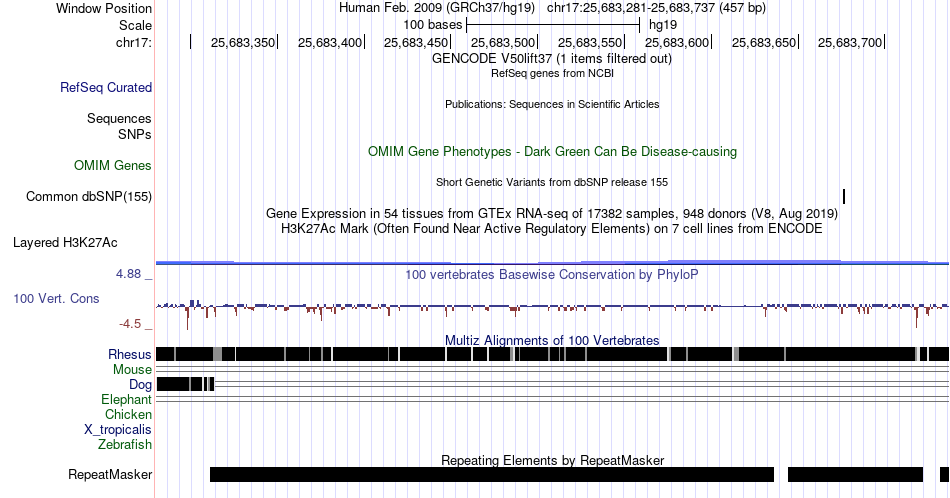This screenshot has width=950, height=498.
Task: Click the Layered H3K27Ac track label
Action: (x=65, y=242)
